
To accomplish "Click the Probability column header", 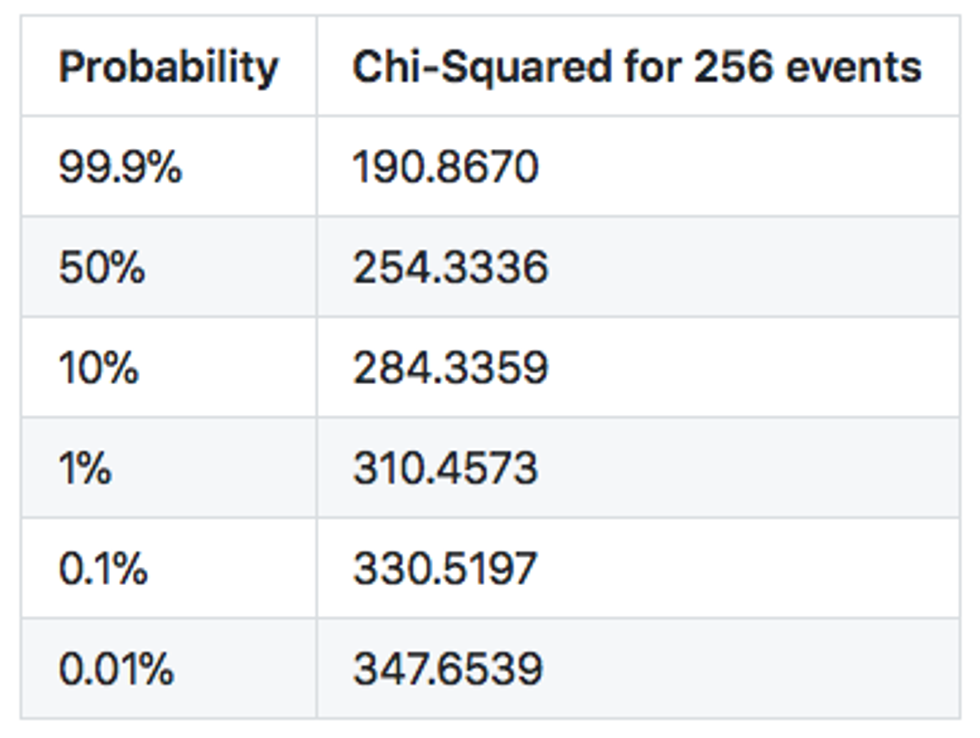I will tap(168, 68).
